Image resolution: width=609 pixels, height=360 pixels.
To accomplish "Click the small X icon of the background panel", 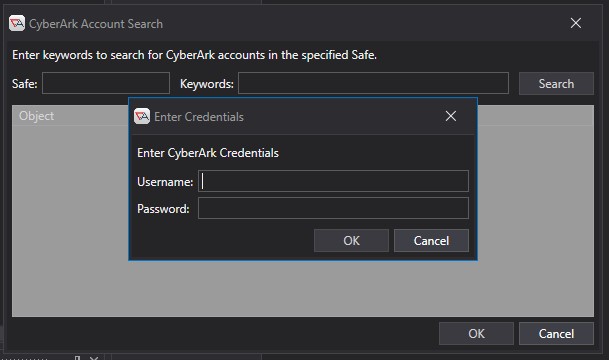I will tap(94, 358).
